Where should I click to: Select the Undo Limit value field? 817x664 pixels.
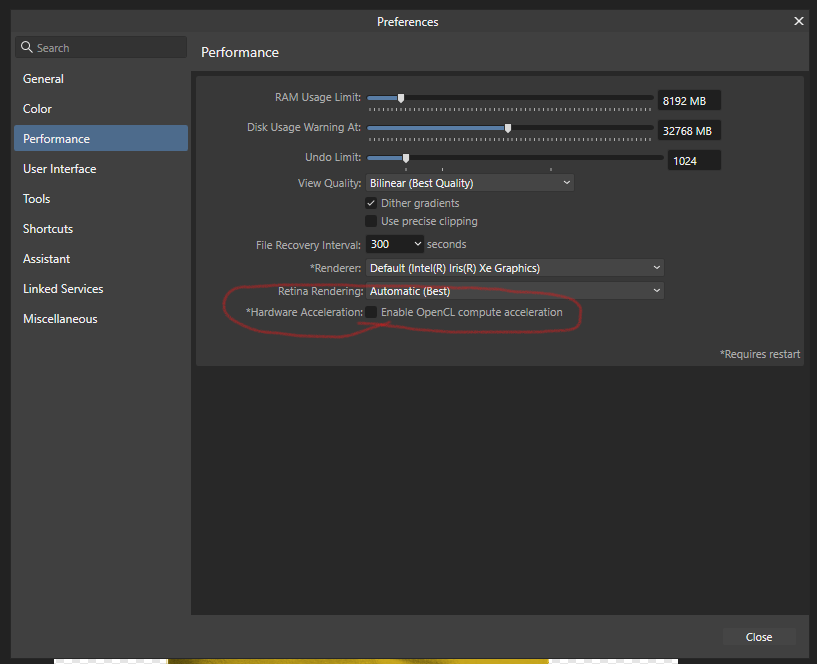(x=693, y=160)
